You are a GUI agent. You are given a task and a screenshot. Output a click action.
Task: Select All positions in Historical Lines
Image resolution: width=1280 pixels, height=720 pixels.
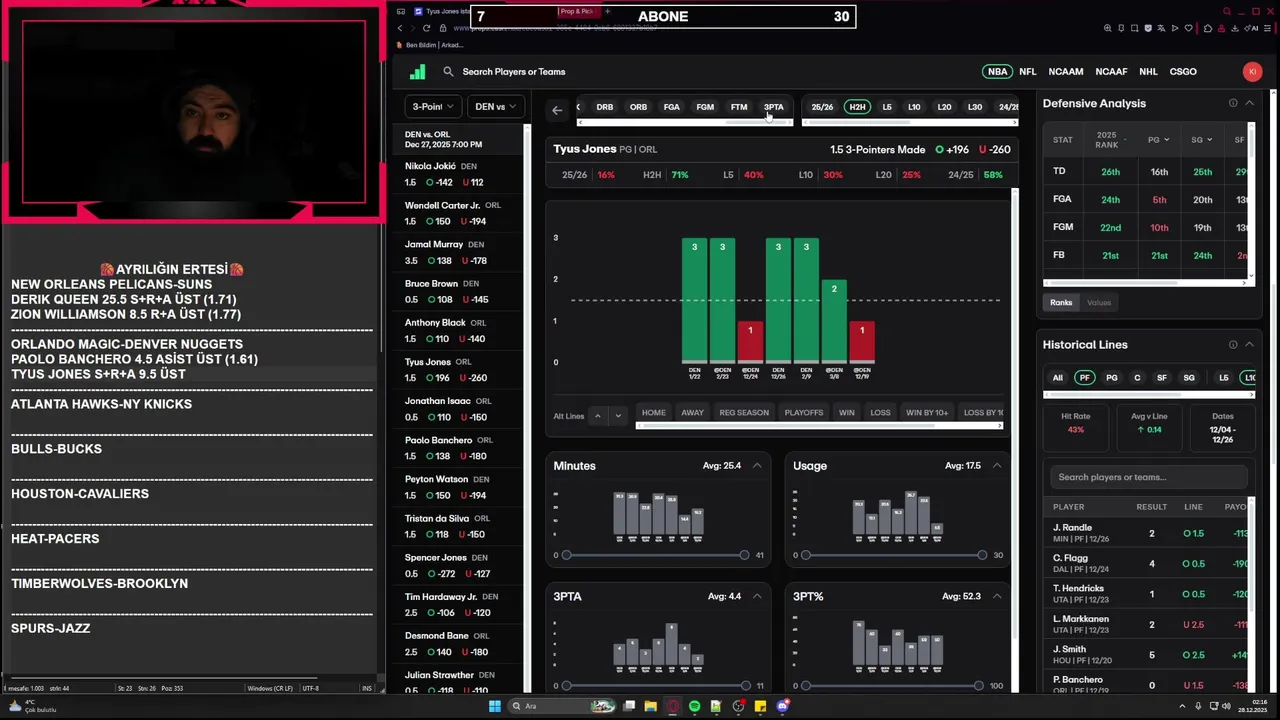(1057, 378)
